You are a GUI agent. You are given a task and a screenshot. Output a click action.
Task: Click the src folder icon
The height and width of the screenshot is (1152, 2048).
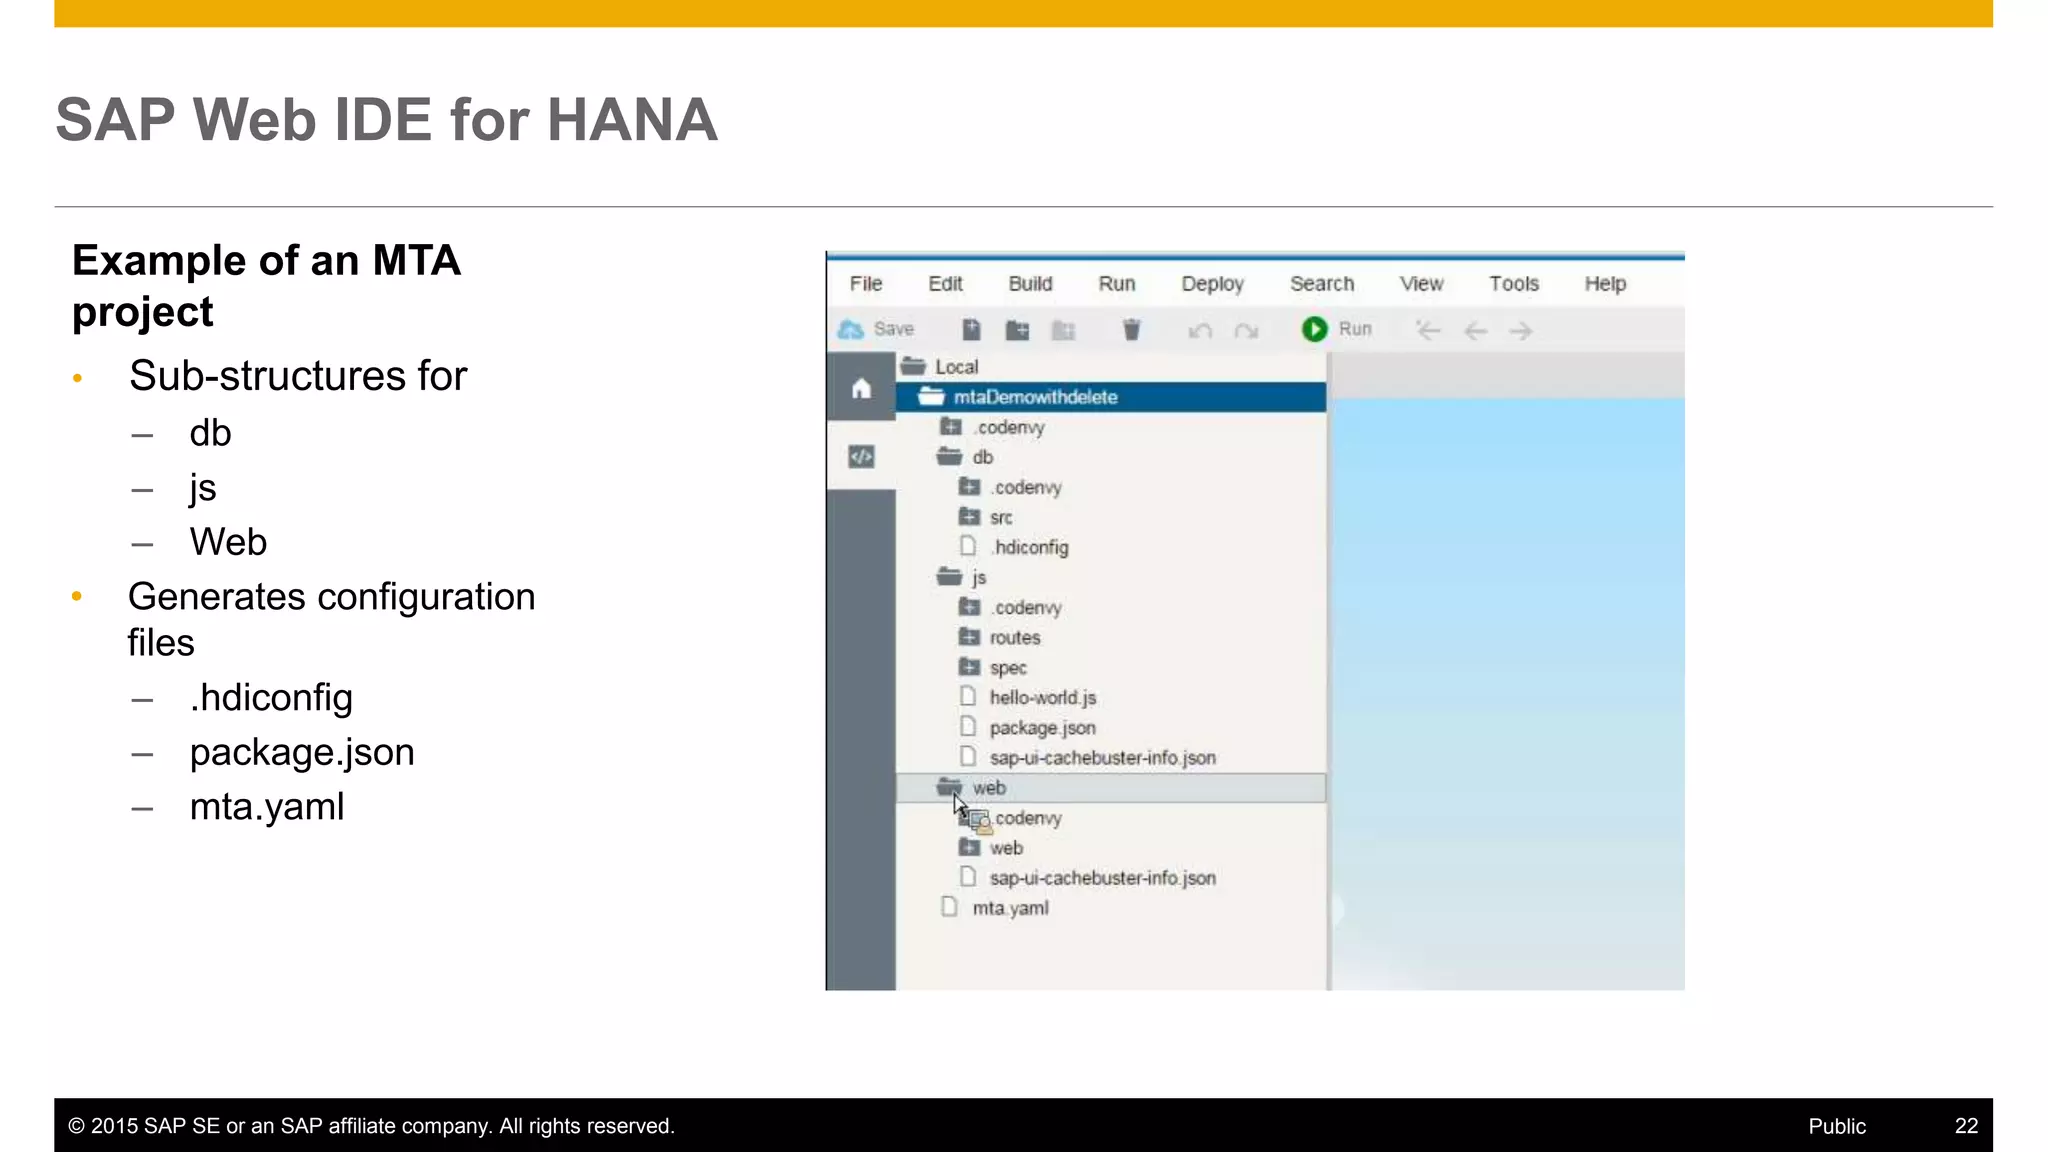(x=969, y=516)
